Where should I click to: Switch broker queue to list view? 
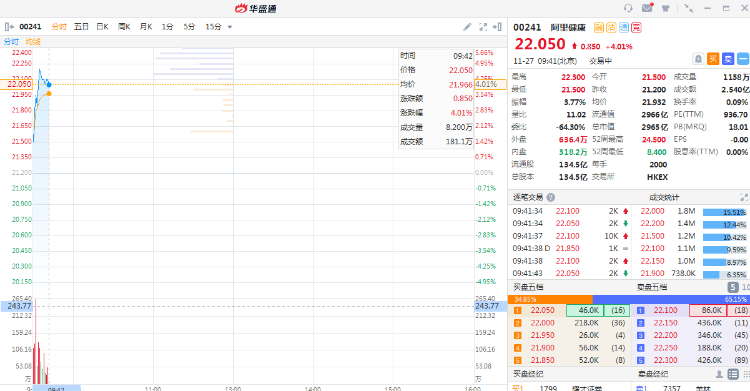733,374
